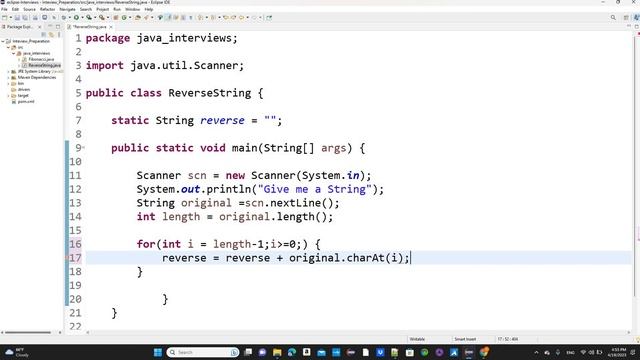Viewport: 640px width, 360px height.
Task: Open the New toolbar dropdown arrow
Action: pyautogui.click(x=10, y=18)
